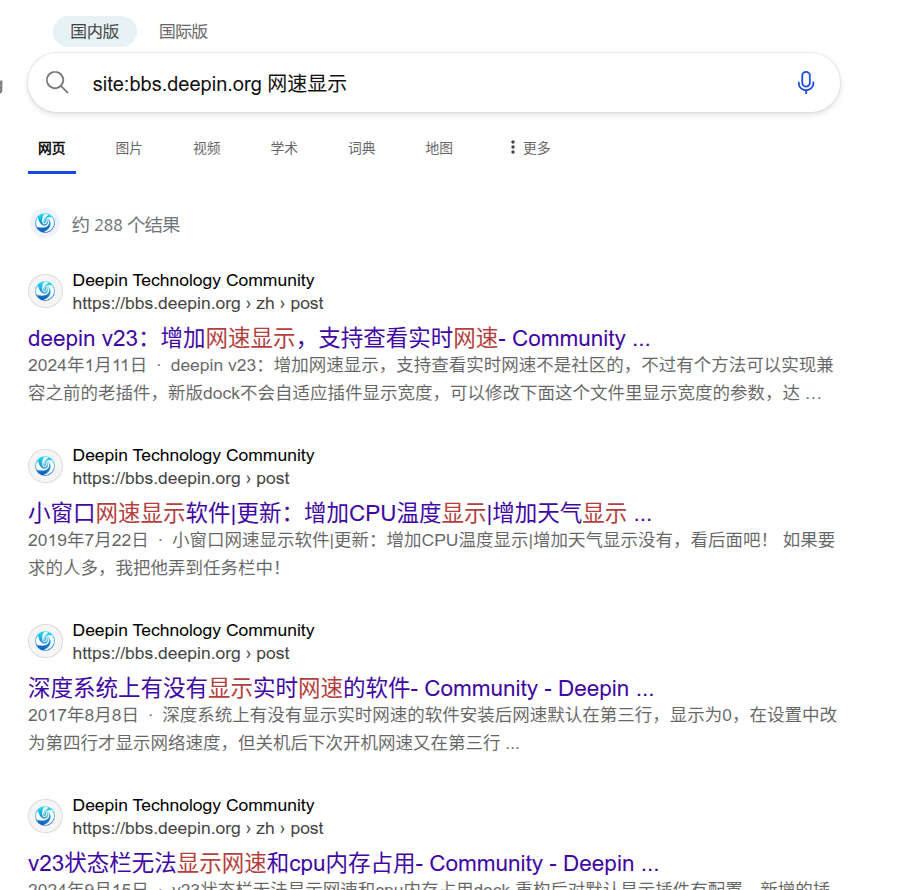Viewport: 900px width, 890px height.
Task: Click site name above 深度系统上有没有 result
Action: (x=193, y=631)
